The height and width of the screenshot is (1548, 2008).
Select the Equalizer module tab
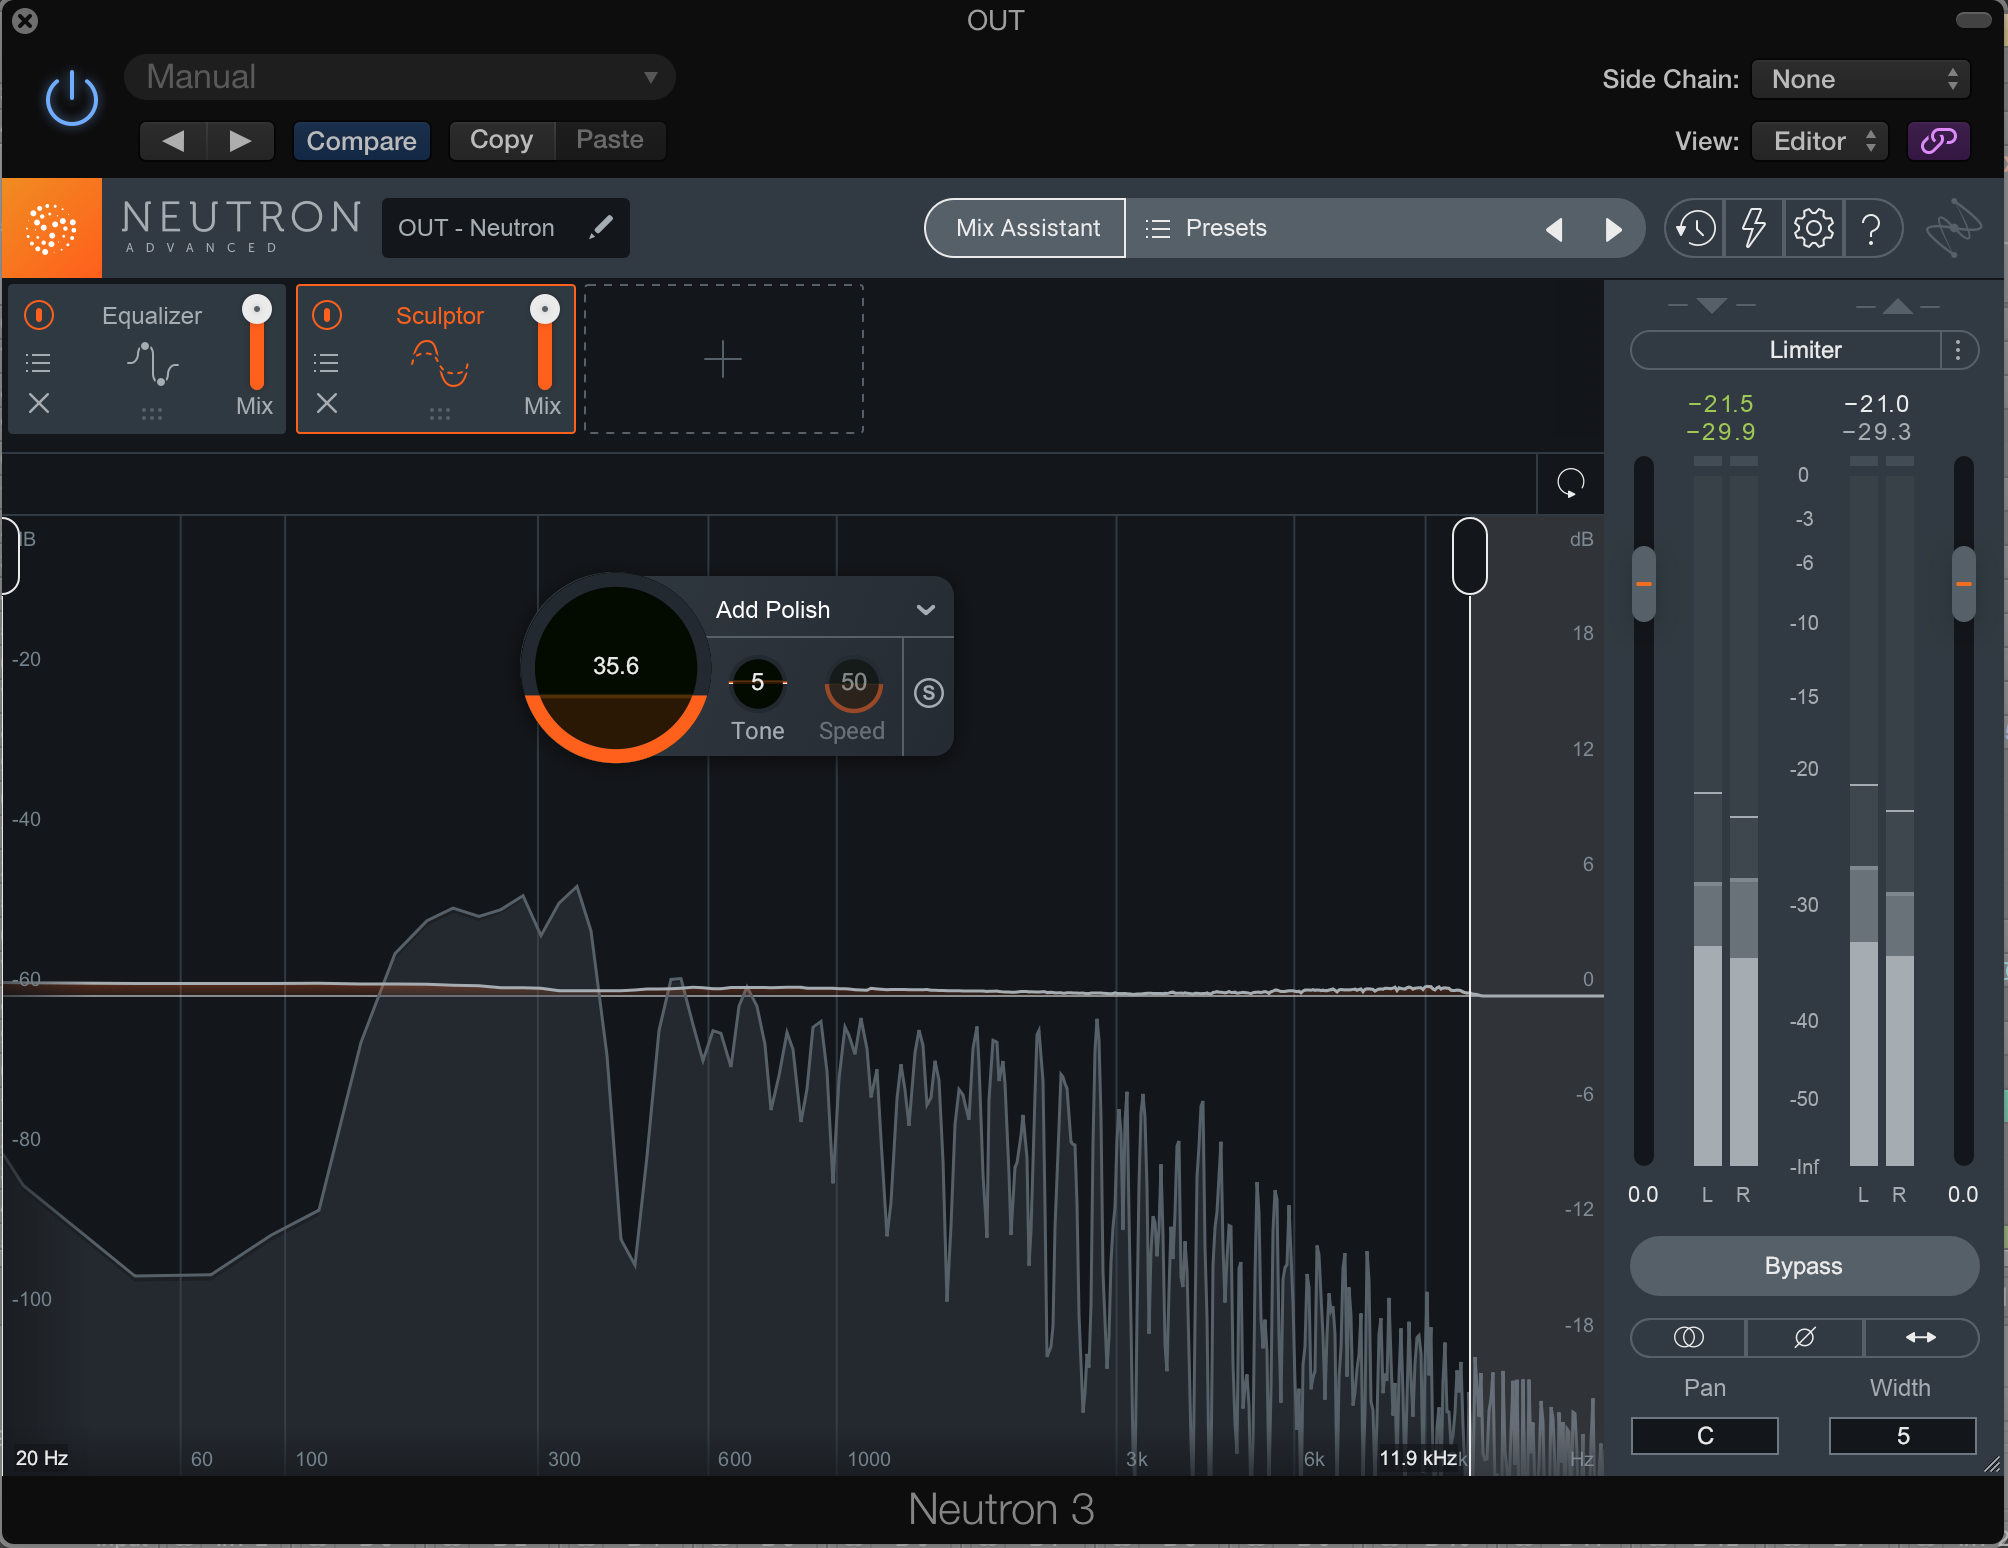pos(146,359)
